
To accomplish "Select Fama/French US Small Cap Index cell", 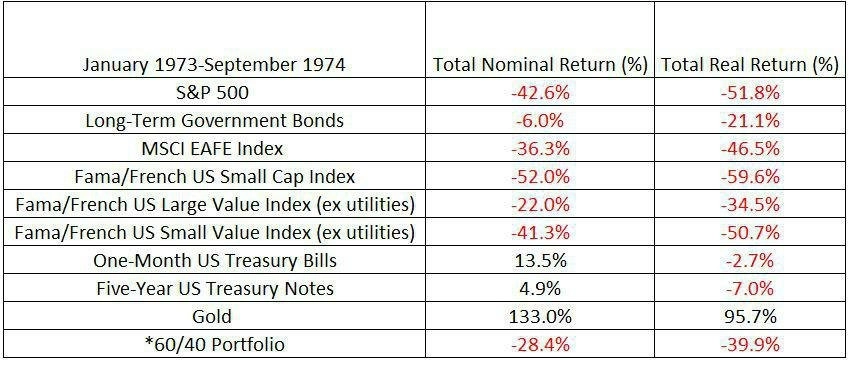I will coord(214,176).
